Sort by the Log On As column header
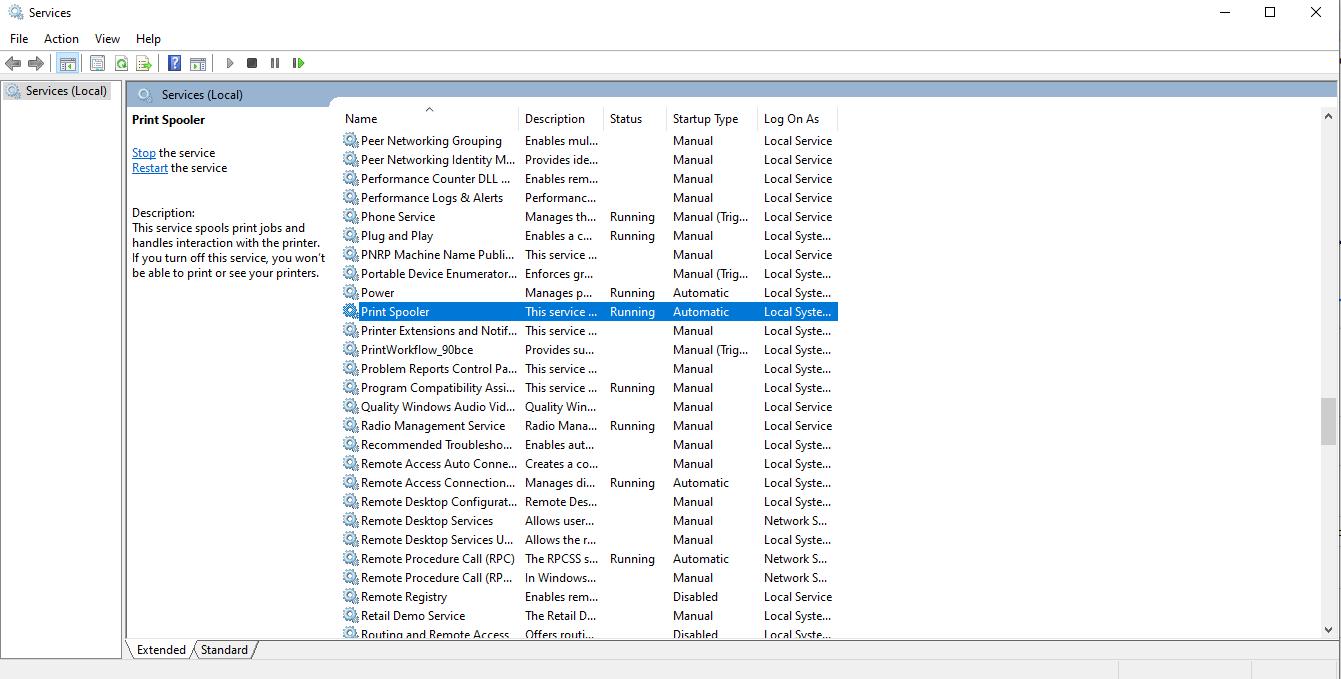 point(797,119)
